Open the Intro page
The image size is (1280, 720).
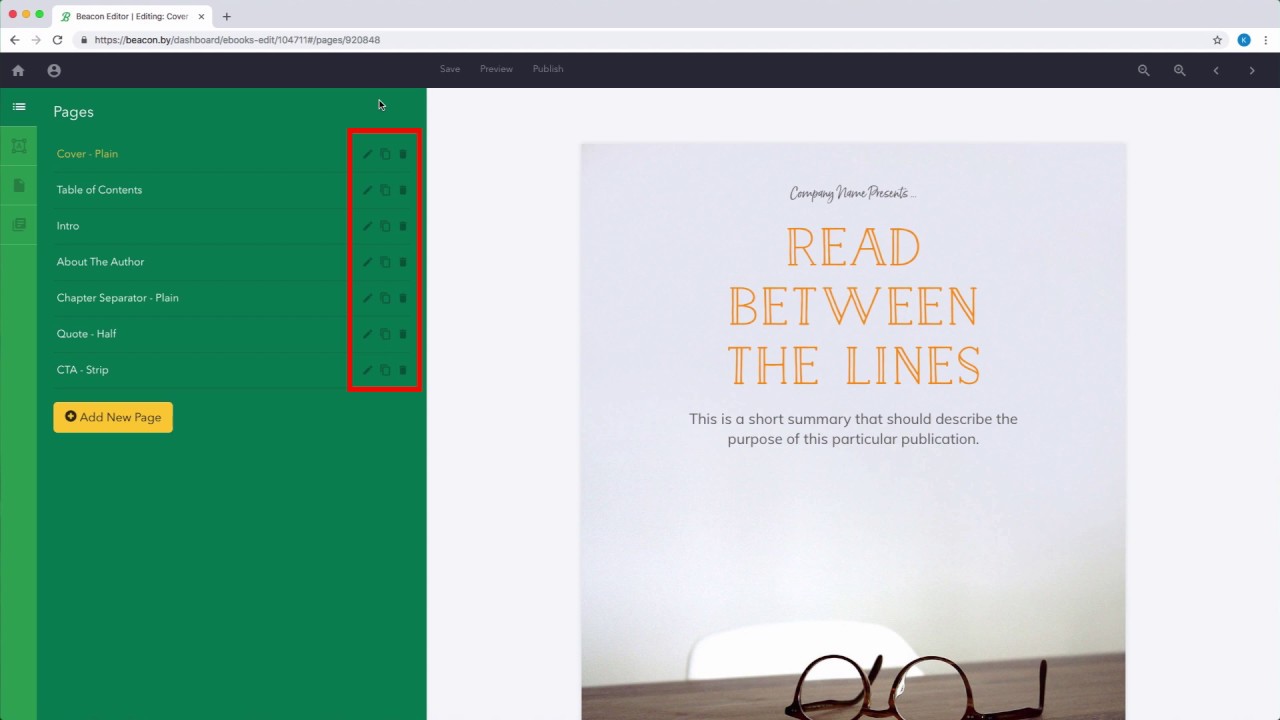point(68,226)
